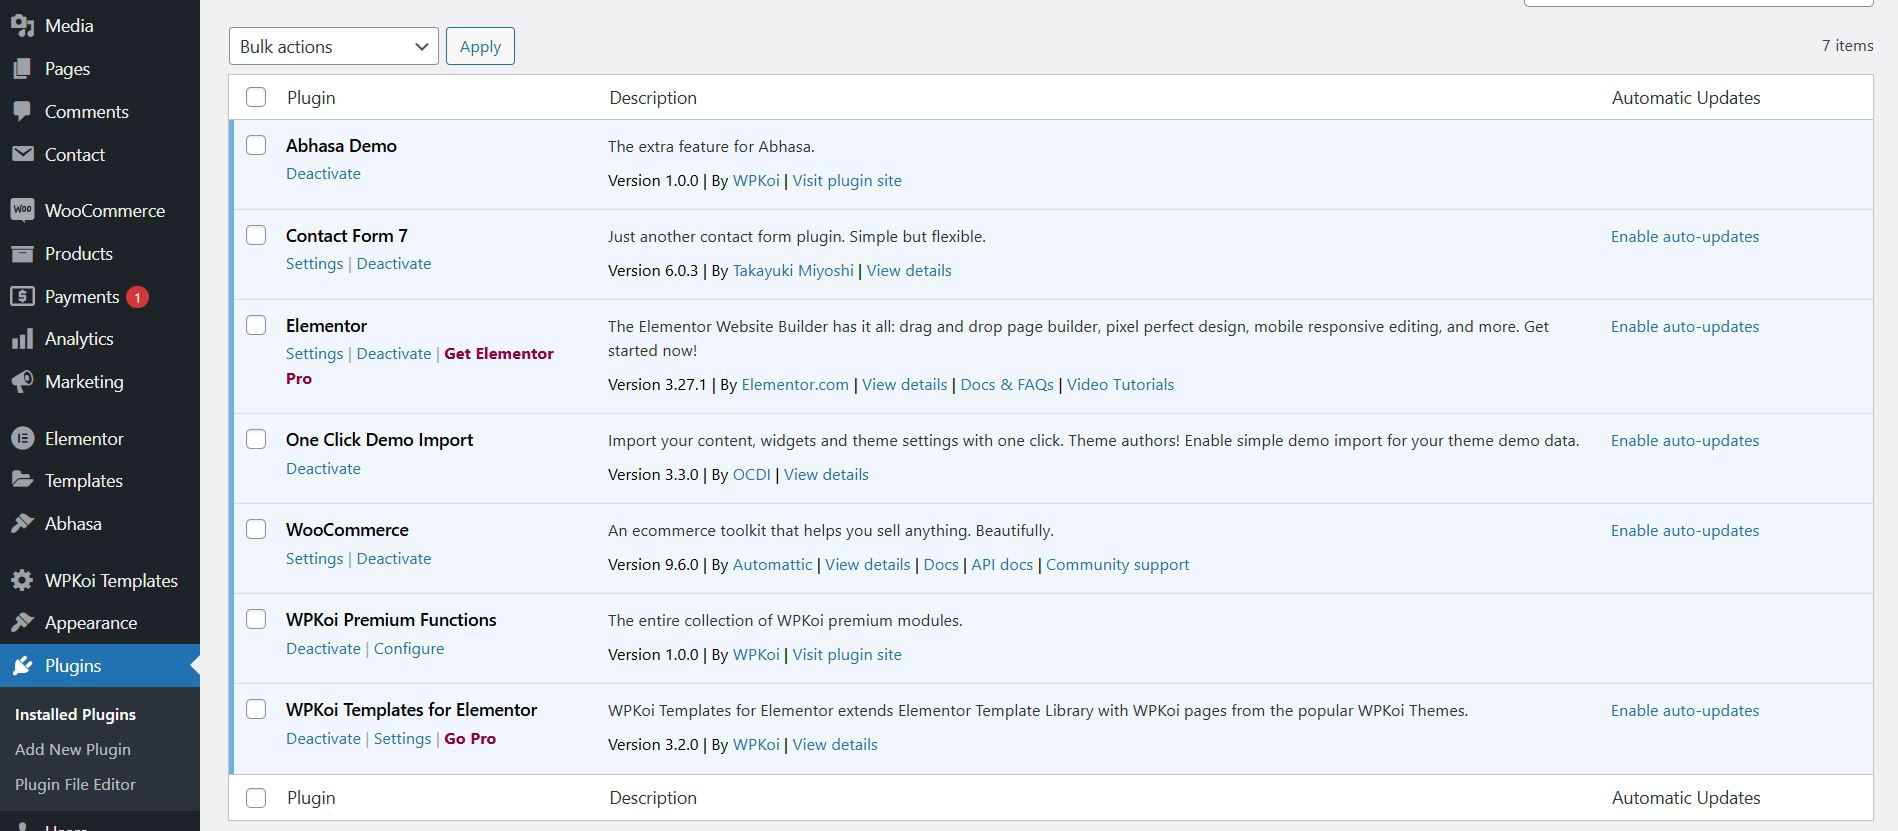Click the WooCommerce logo icon in sidebar
Image resolution: width=1898 pixels, height=831 pixels.
22,210
